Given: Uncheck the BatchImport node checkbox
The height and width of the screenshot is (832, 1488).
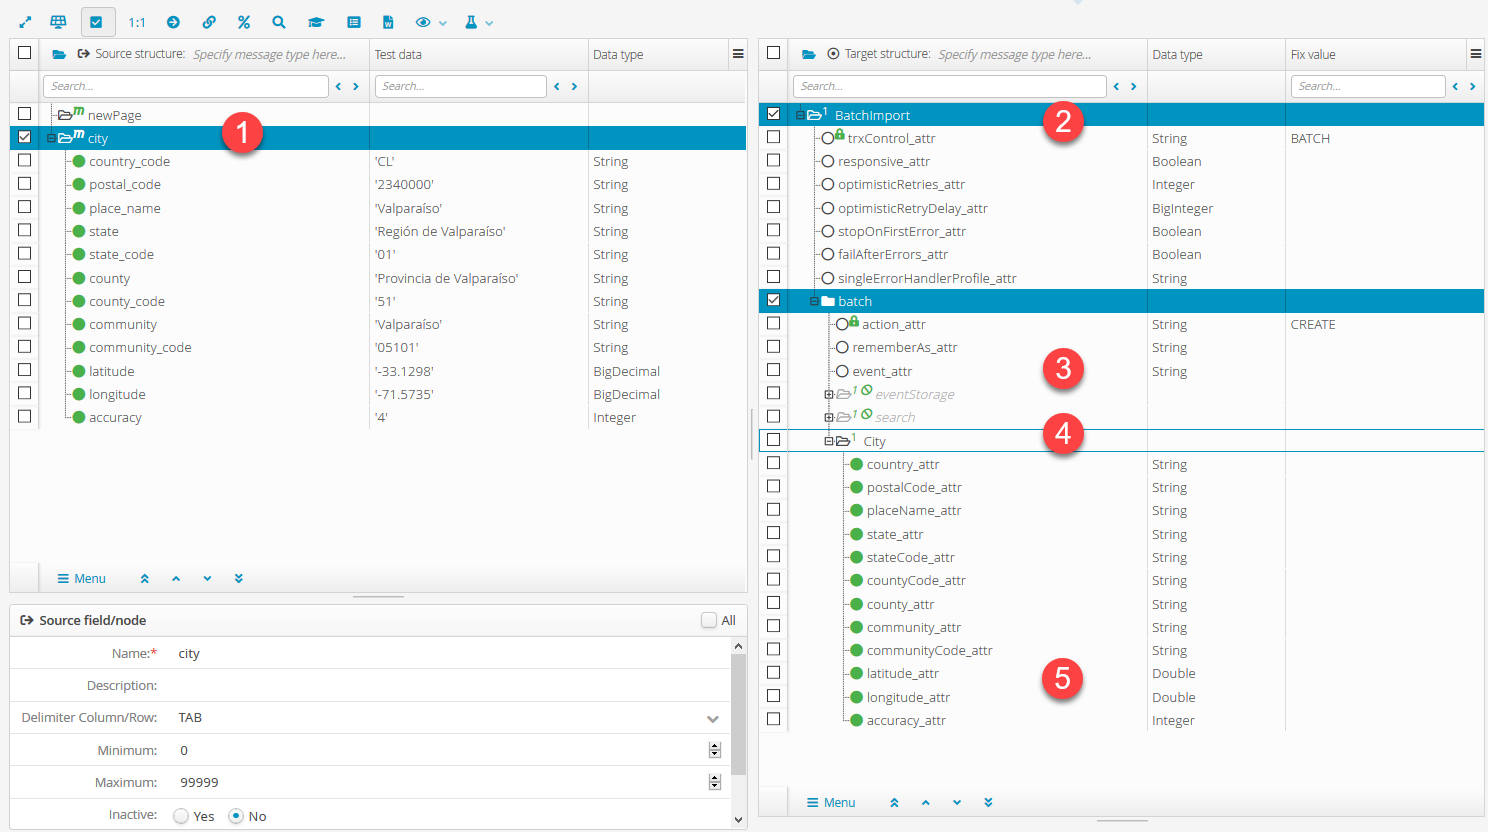Looking at the screenshot, I should point(774,114).
